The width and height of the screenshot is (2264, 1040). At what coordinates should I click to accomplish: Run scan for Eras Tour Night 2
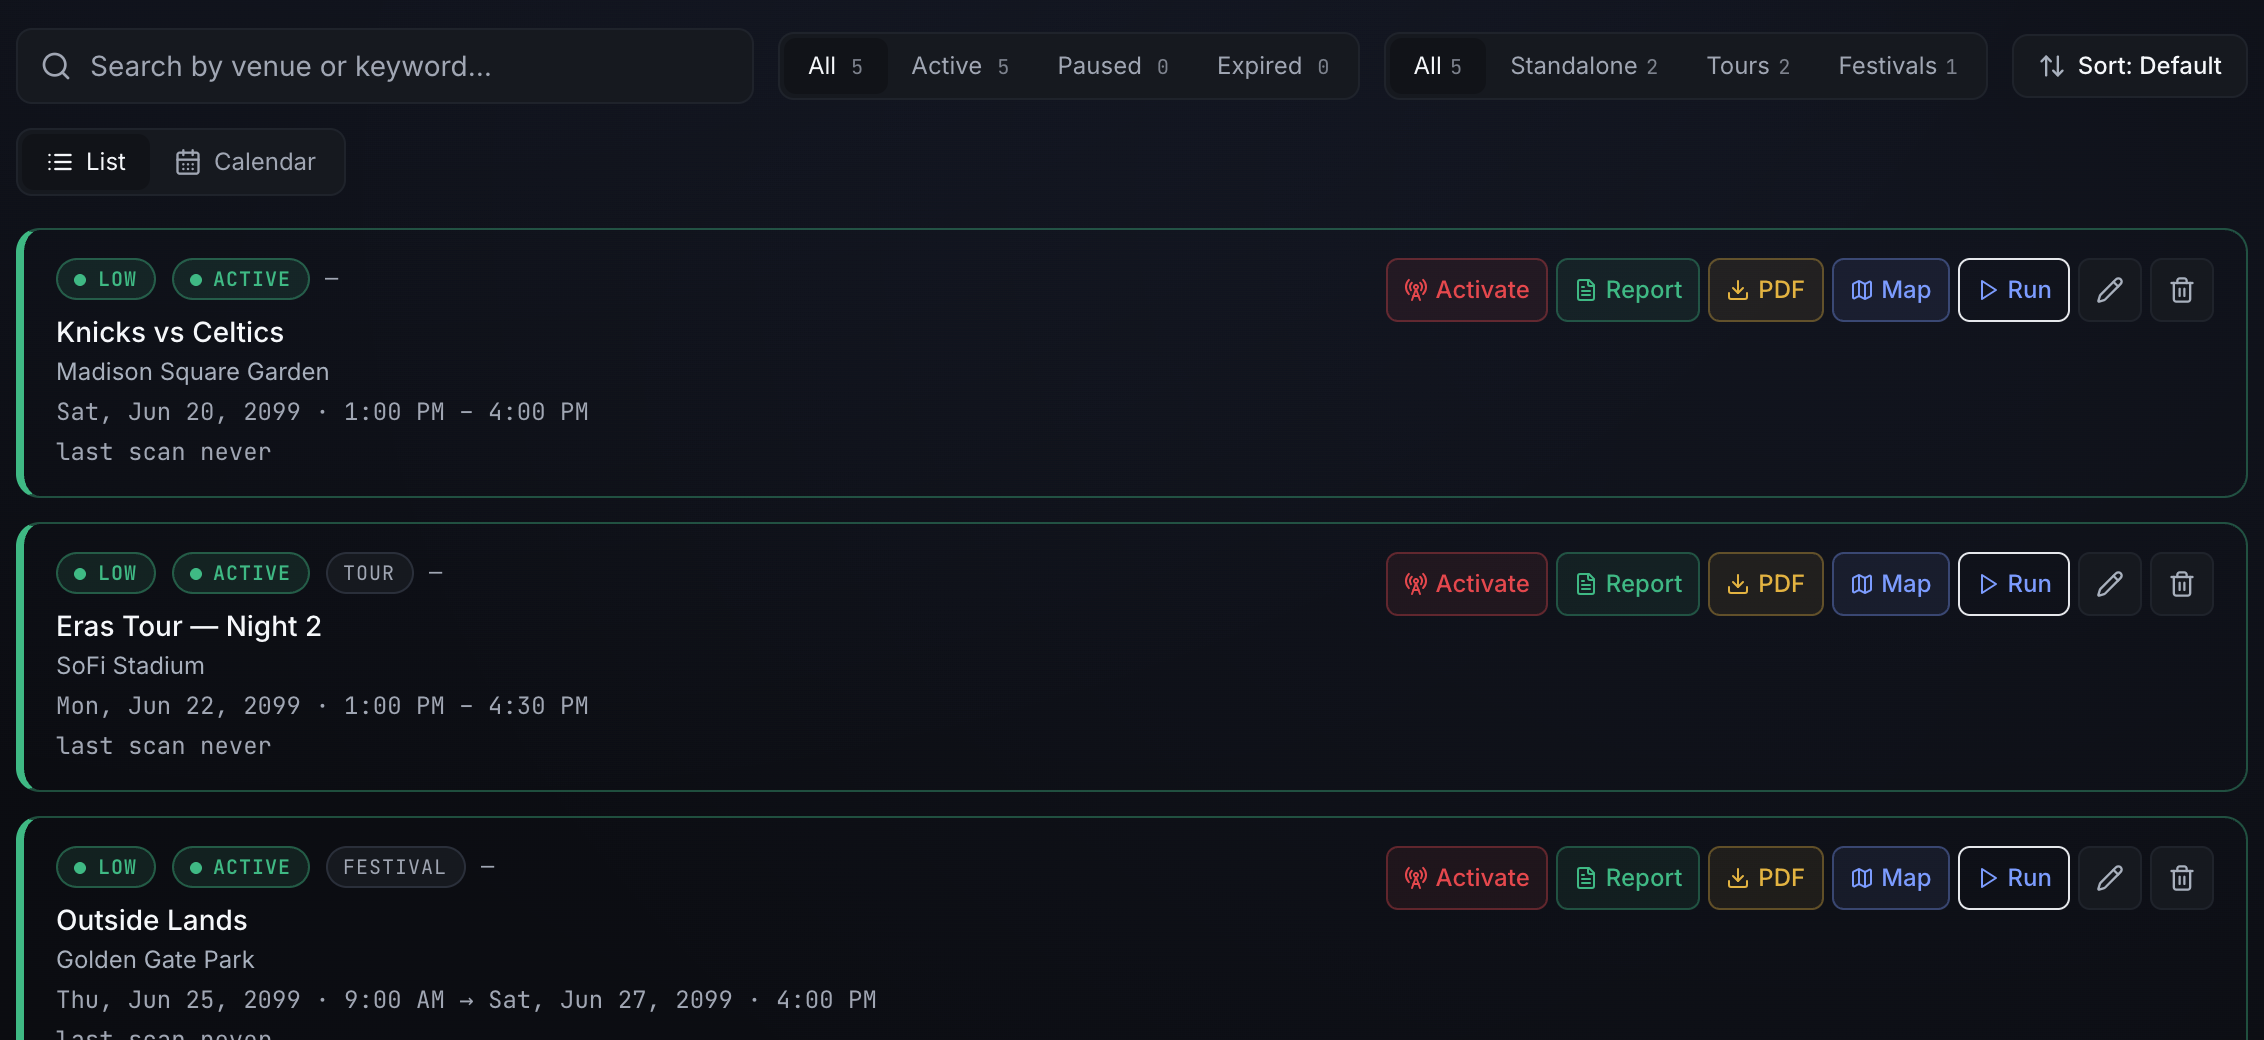2013,584
